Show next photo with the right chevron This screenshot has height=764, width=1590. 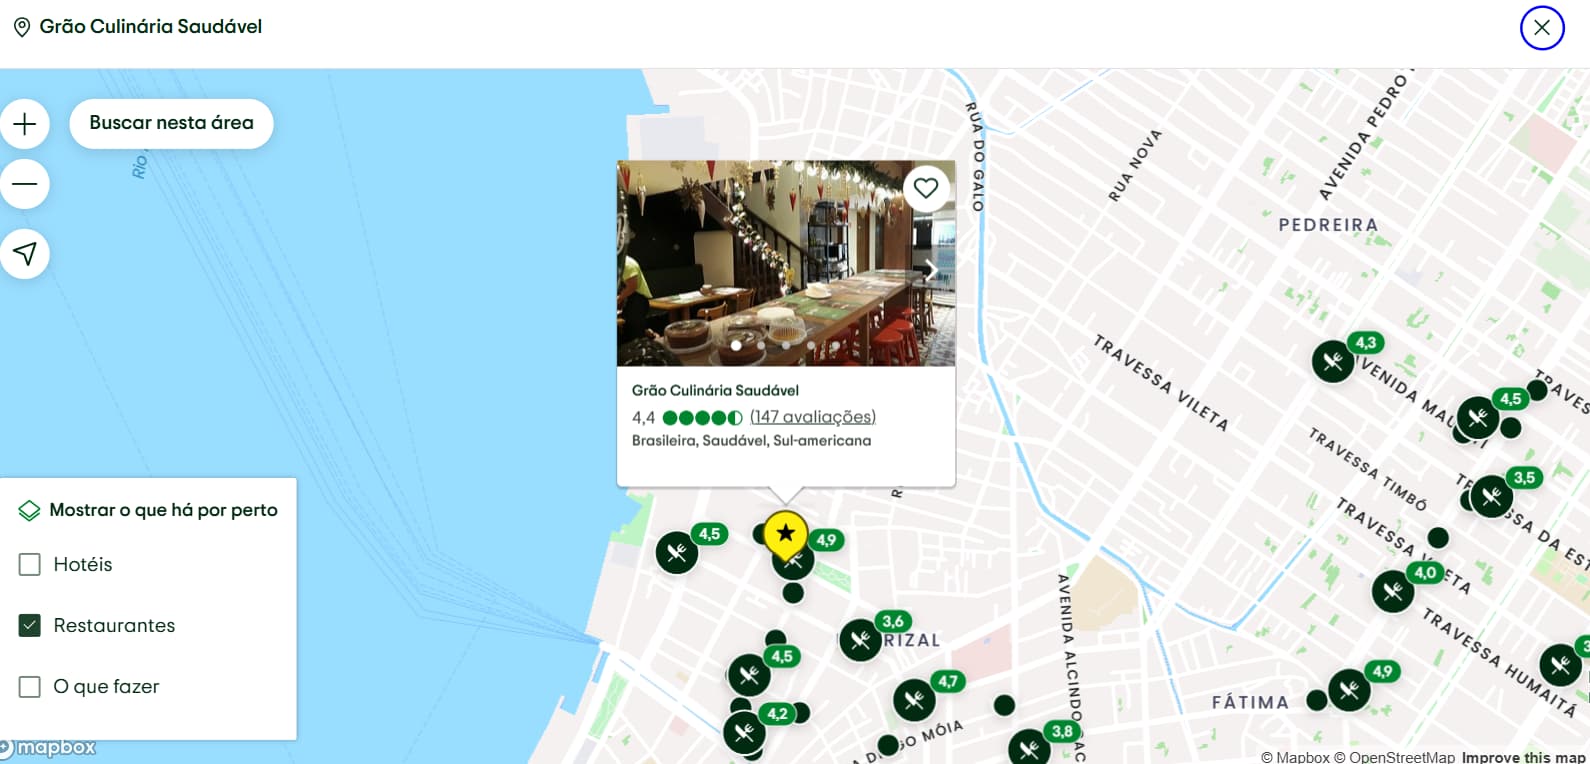tap(930, 270)
